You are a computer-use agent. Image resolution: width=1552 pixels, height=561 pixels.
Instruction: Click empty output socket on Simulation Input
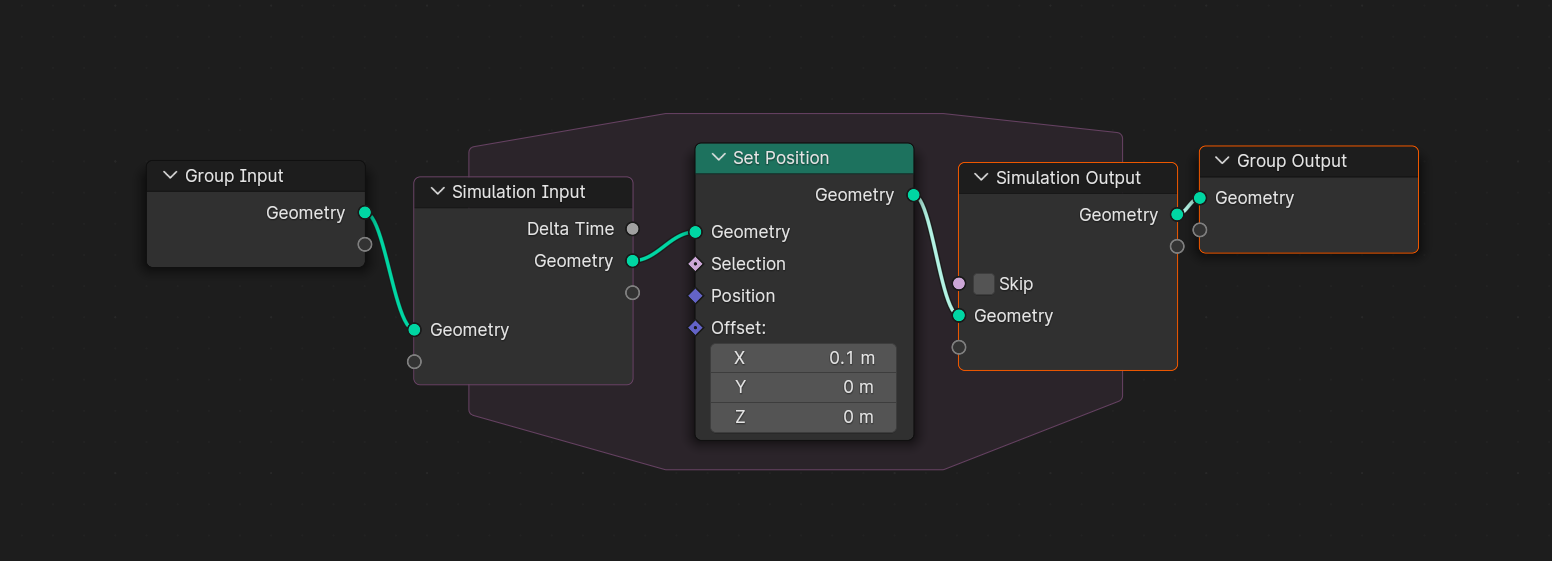pos(632,293)
